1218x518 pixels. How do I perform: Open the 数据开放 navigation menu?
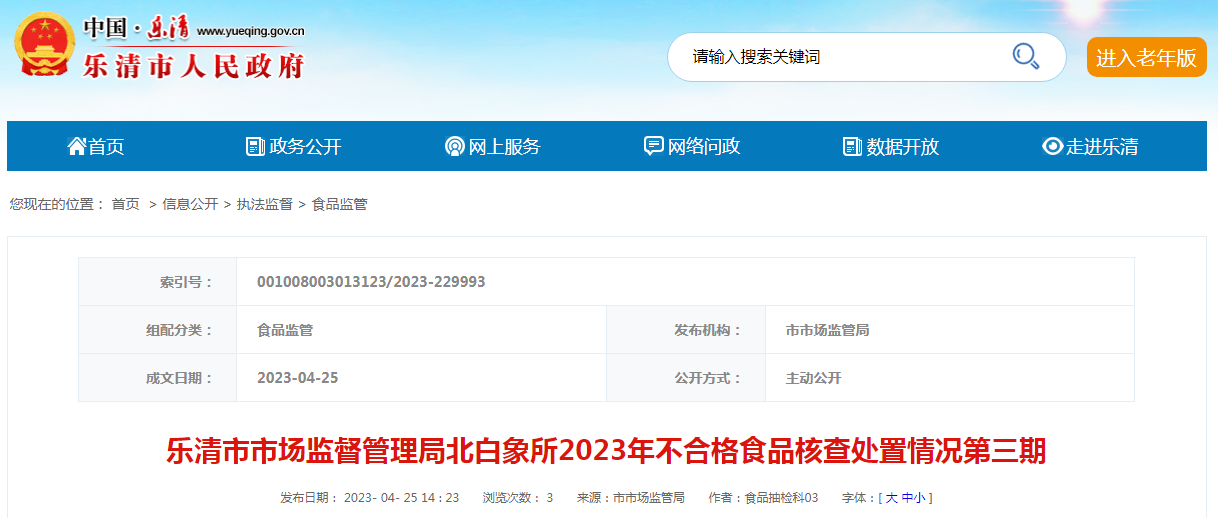coord(902,147)
